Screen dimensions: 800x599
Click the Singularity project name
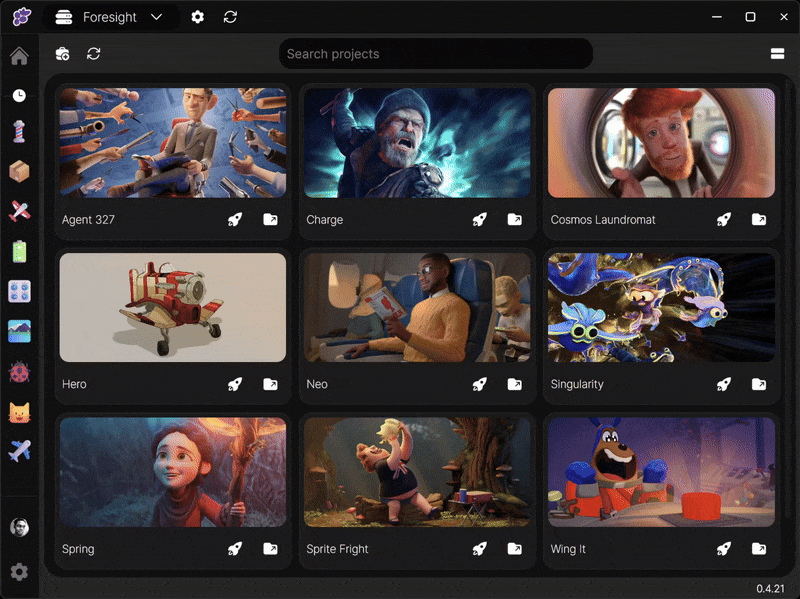pos(577,385)
